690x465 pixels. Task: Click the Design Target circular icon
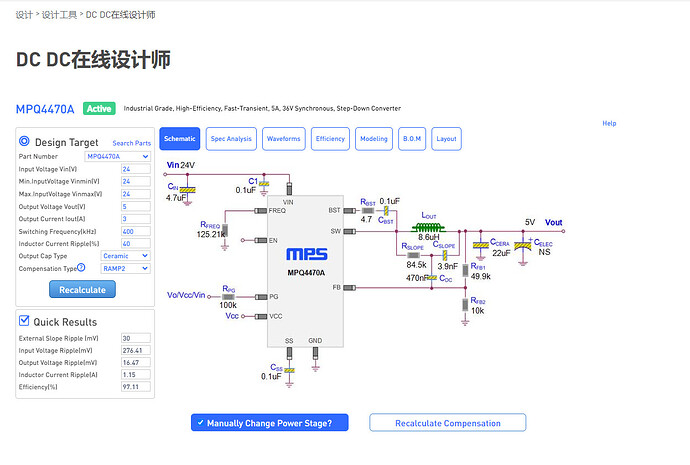[x=24, y=141]
